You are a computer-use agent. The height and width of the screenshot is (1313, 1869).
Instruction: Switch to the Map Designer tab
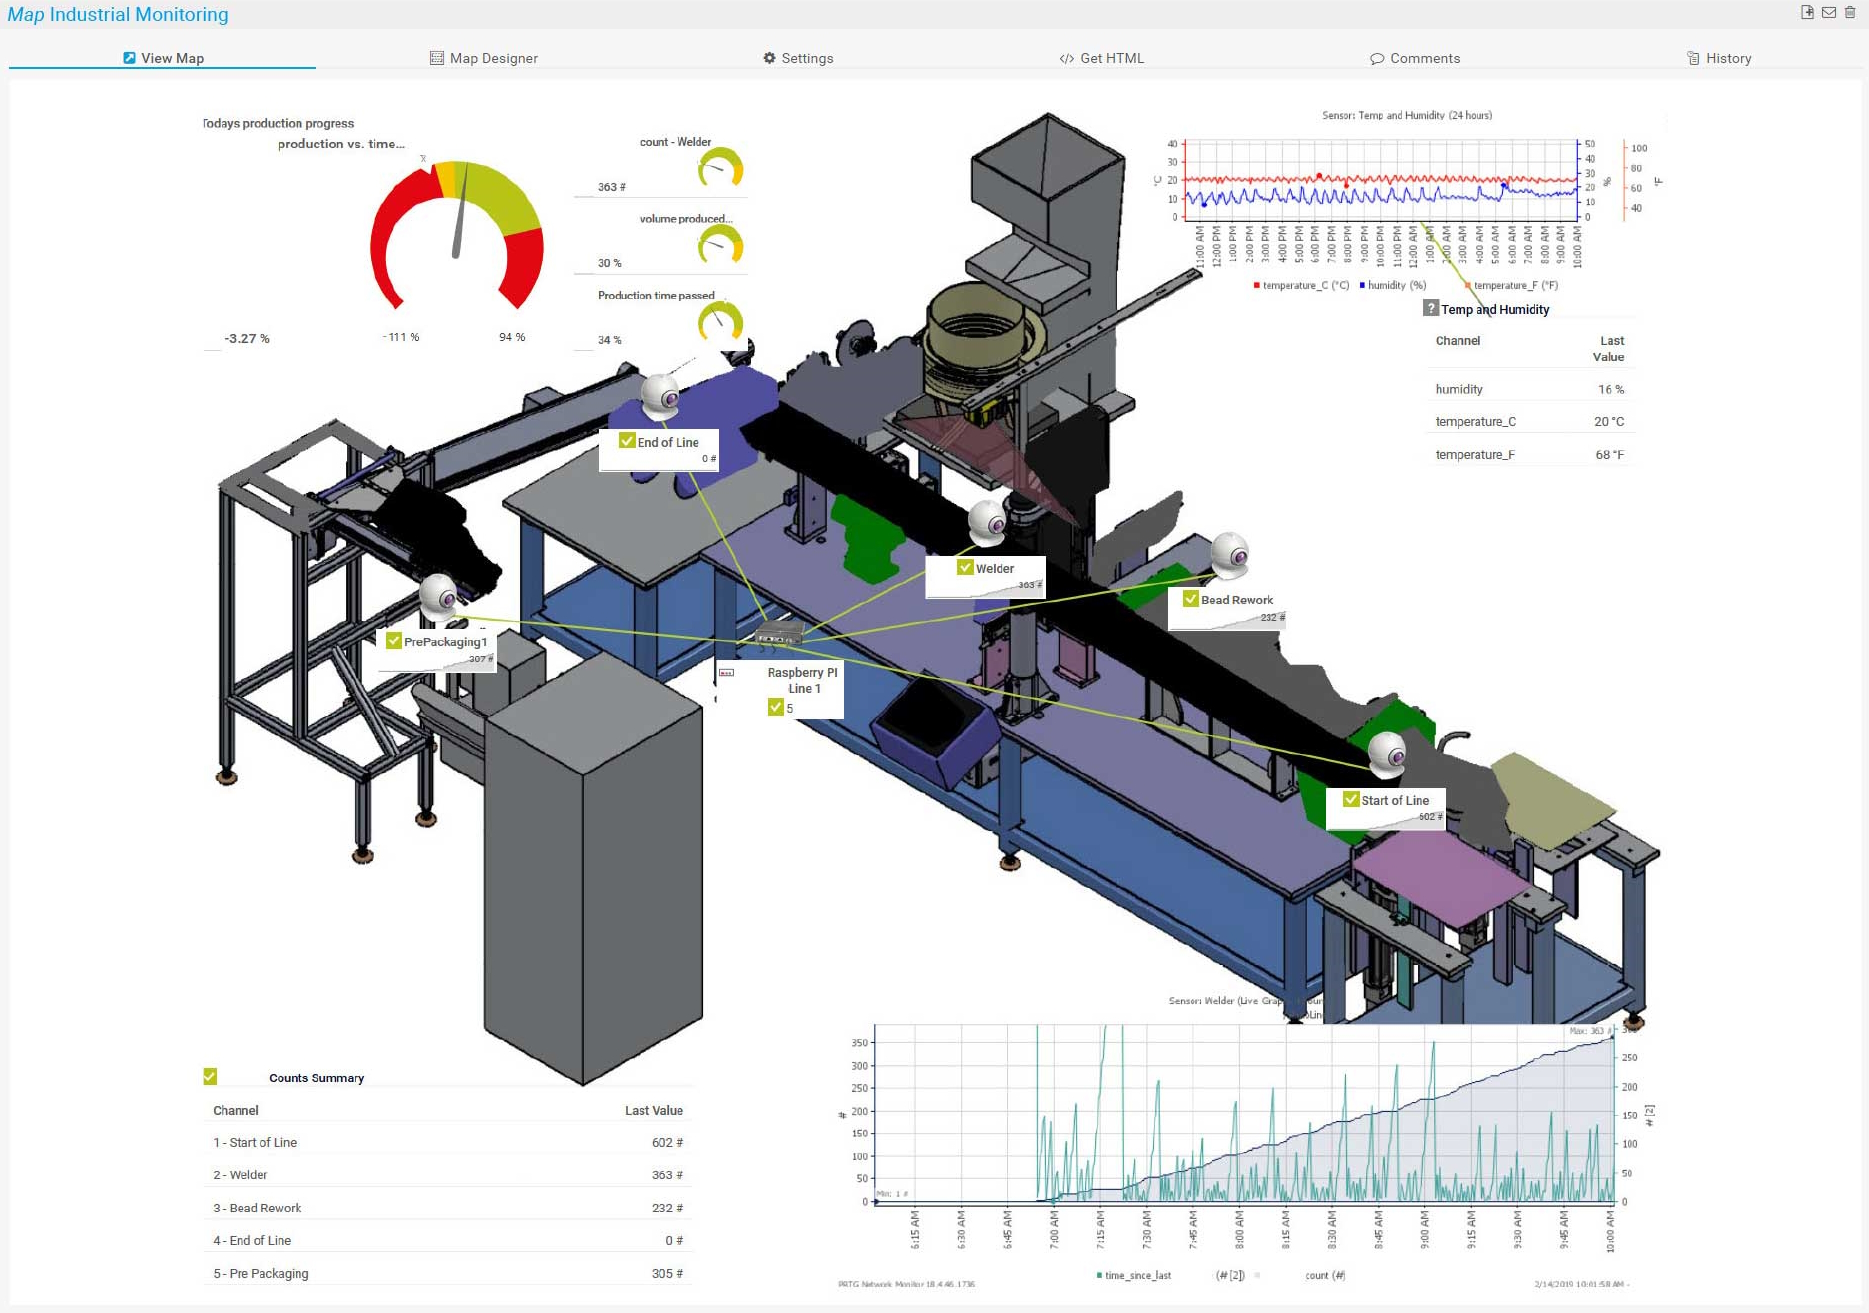tap(484, 58)
